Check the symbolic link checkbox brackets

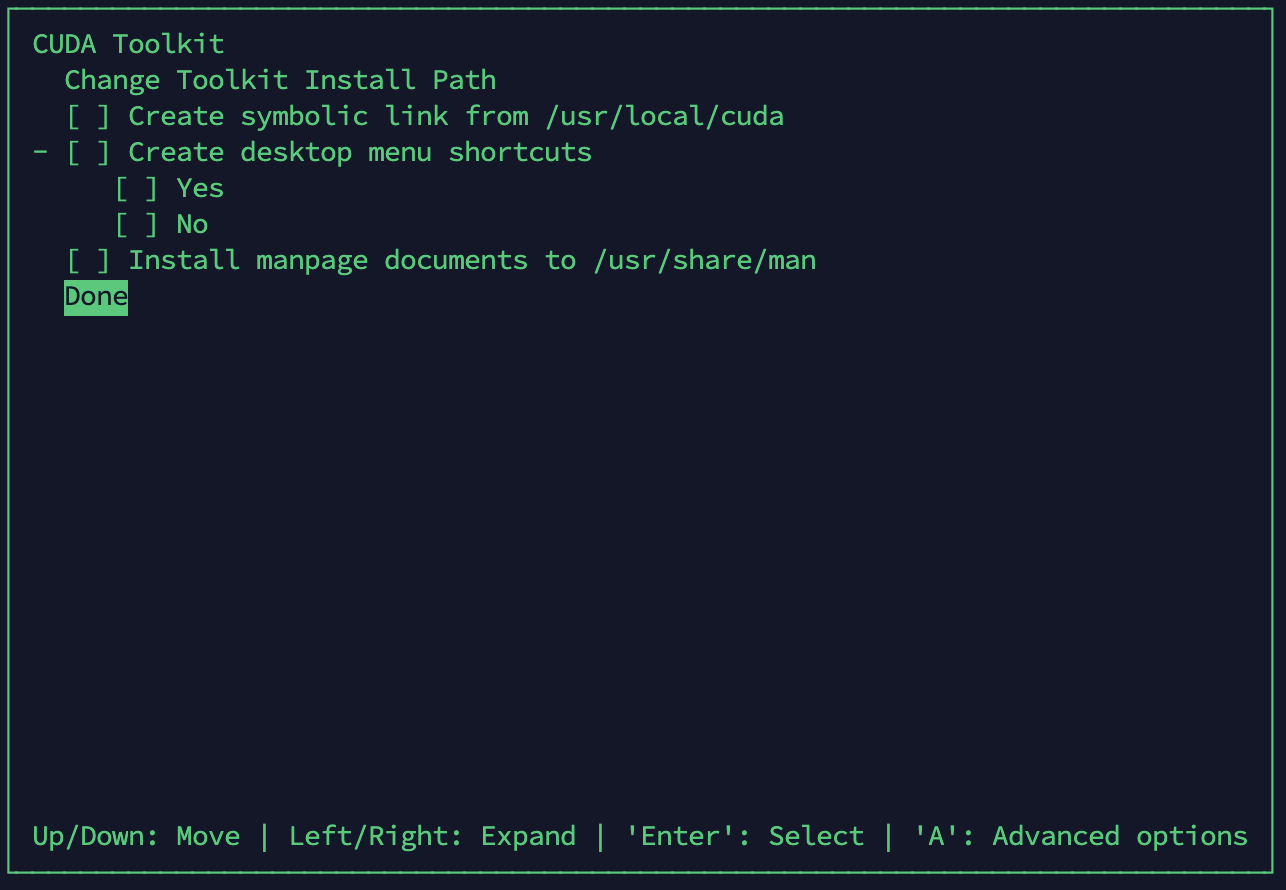(x=88, y=116)
